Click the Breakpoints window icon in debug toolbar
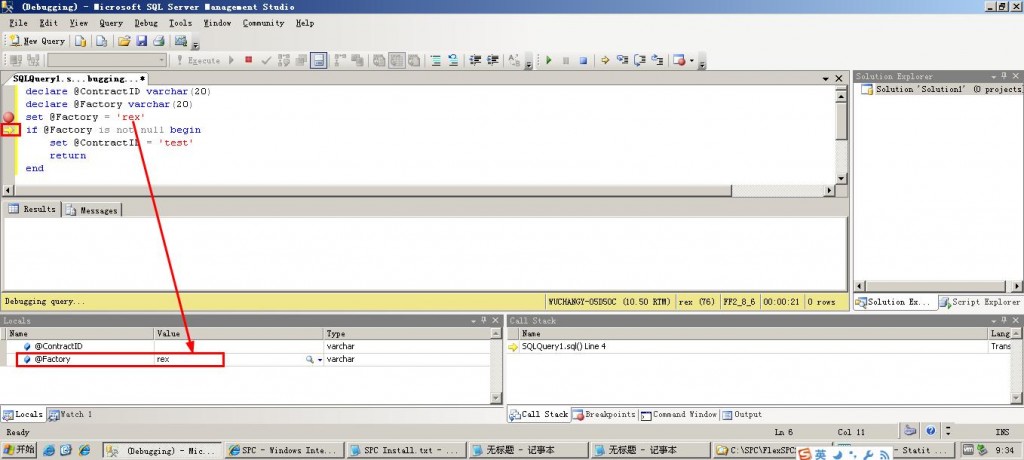Screen dimensions: 1024x460 [679, 60]
